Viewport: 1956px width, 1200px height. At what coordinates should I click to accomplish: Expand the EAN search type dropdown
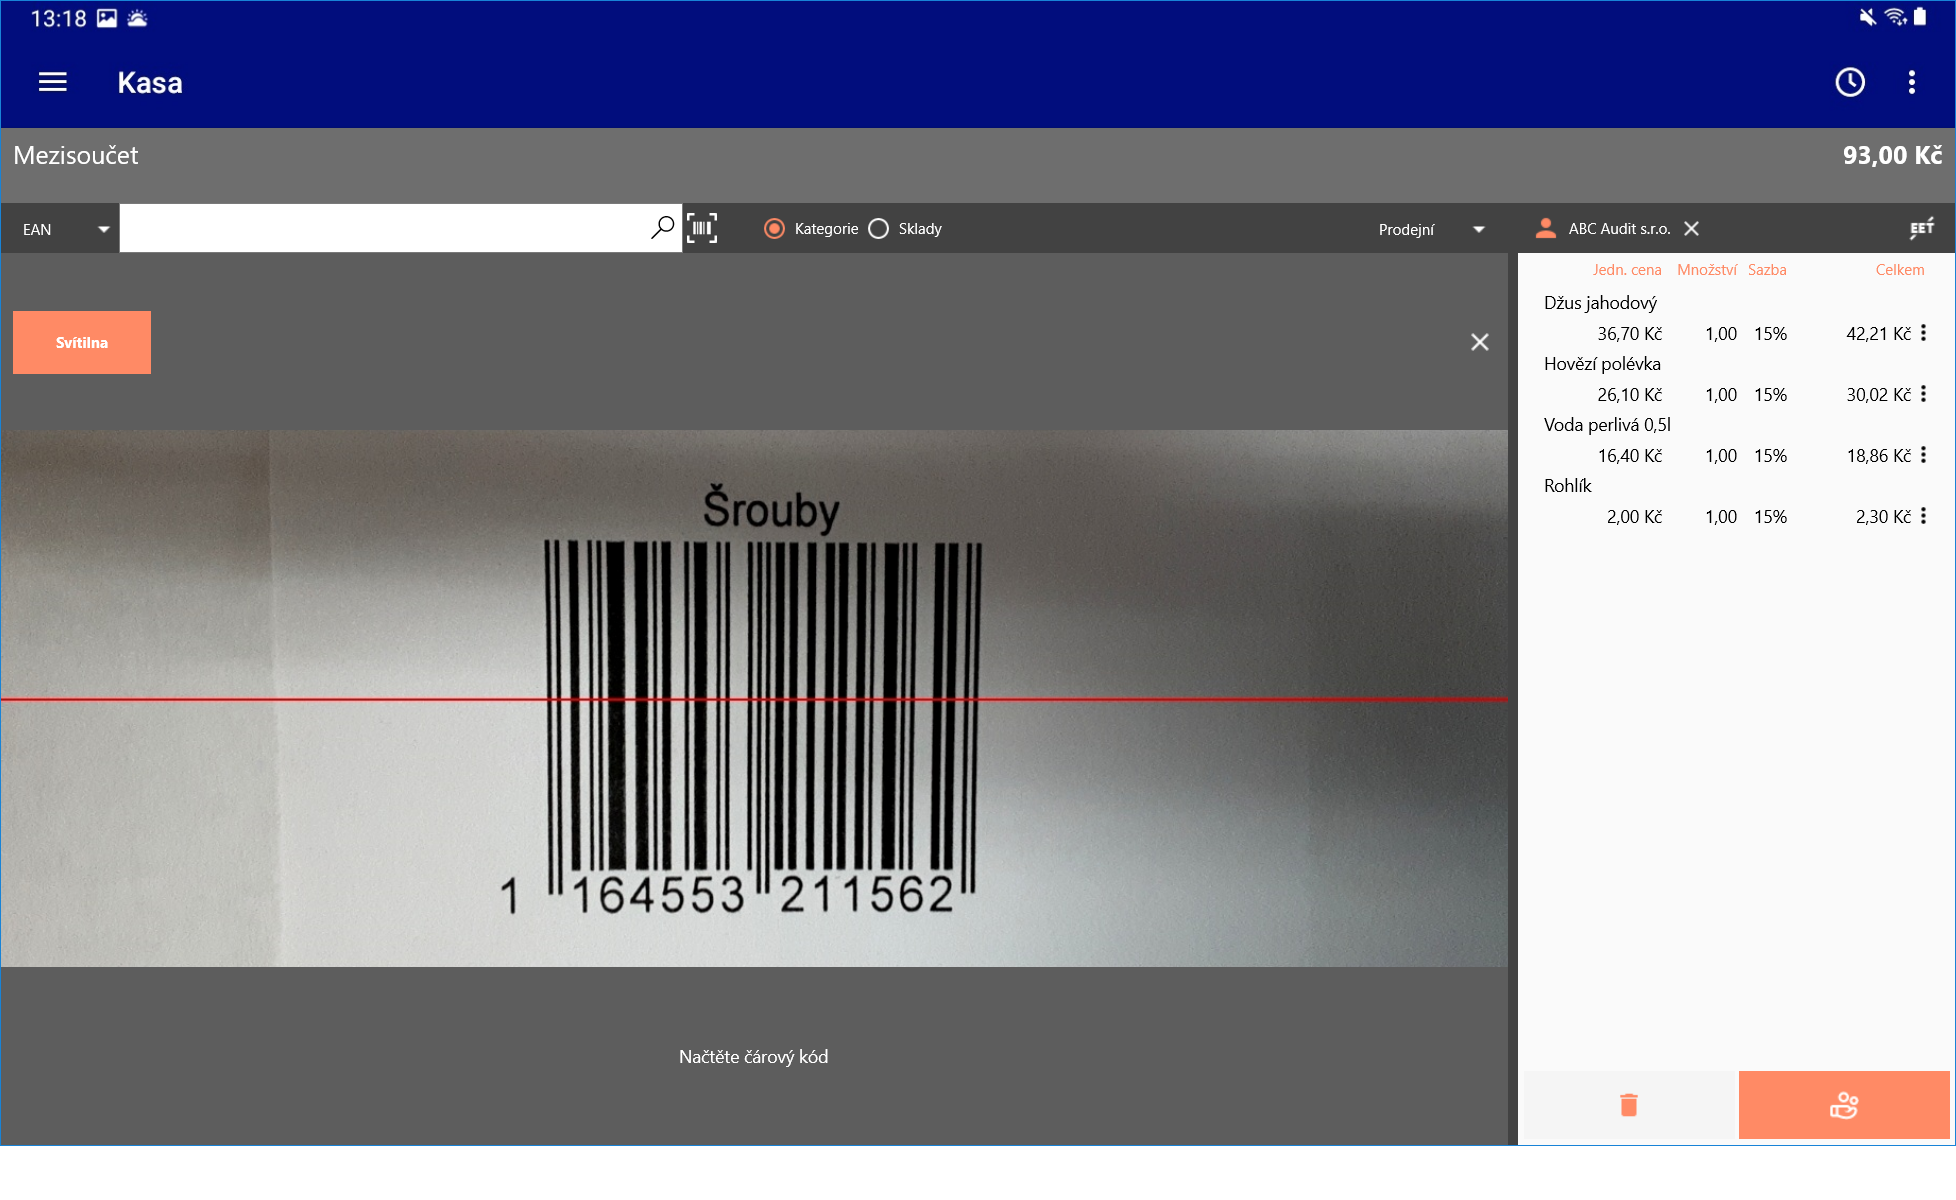pyautogui.click(x=60, y=229)
